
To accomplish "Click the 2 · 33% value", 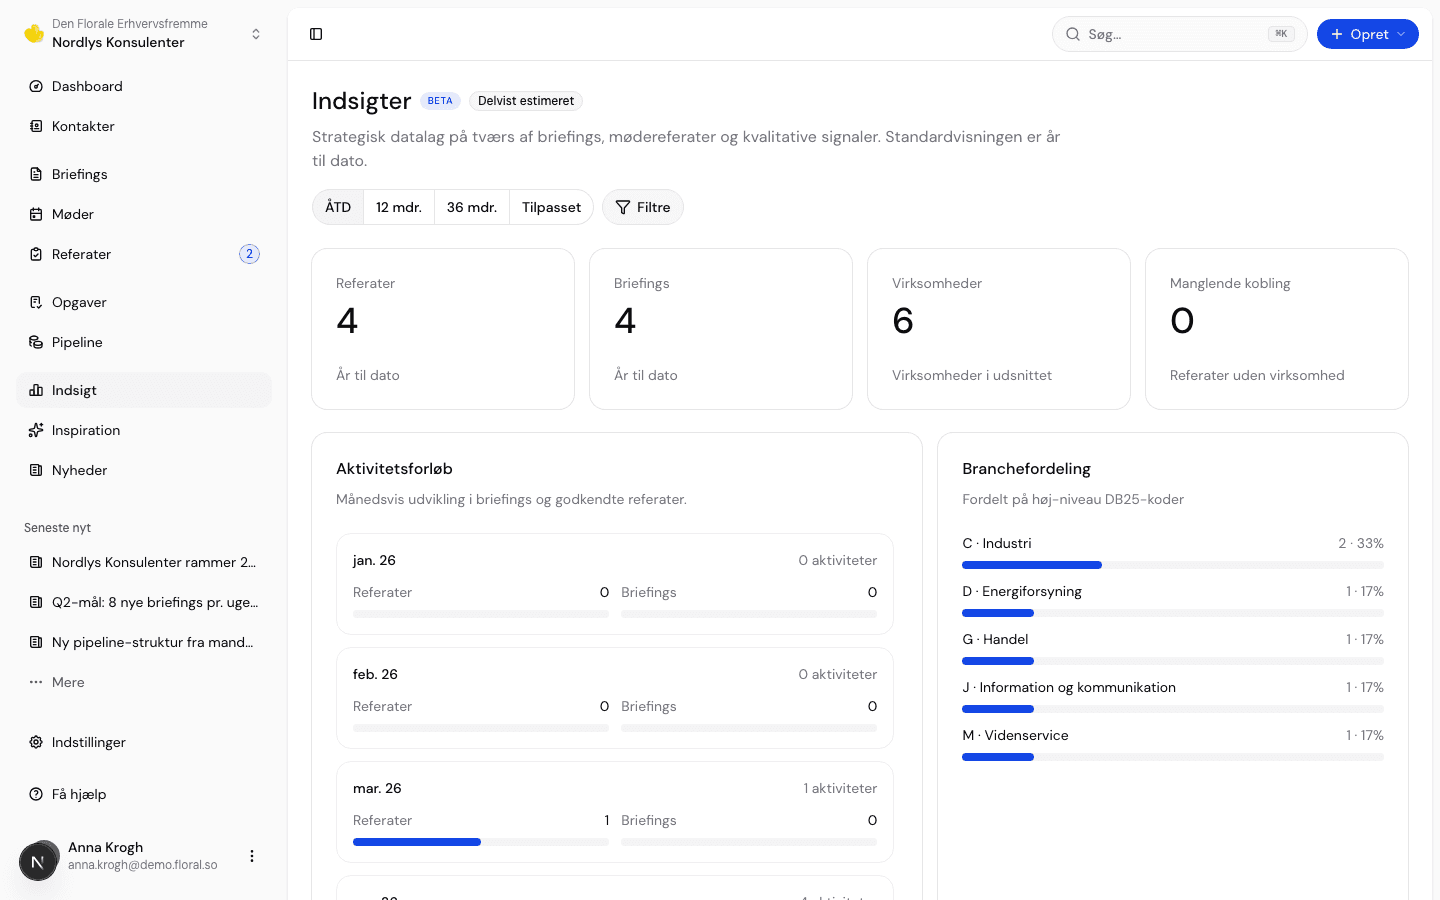I will click(x=1361, y=543).
